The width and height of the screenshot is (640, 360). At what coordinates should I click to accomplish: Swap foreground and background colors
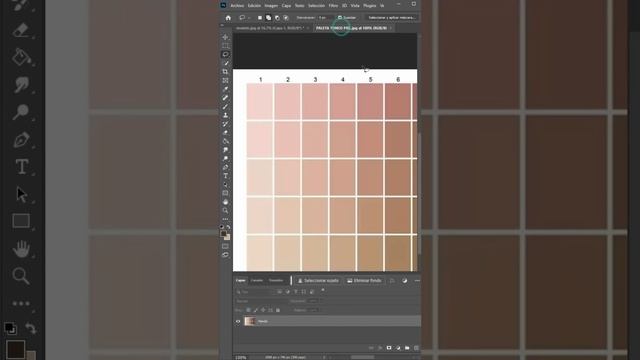click(228, 227)
